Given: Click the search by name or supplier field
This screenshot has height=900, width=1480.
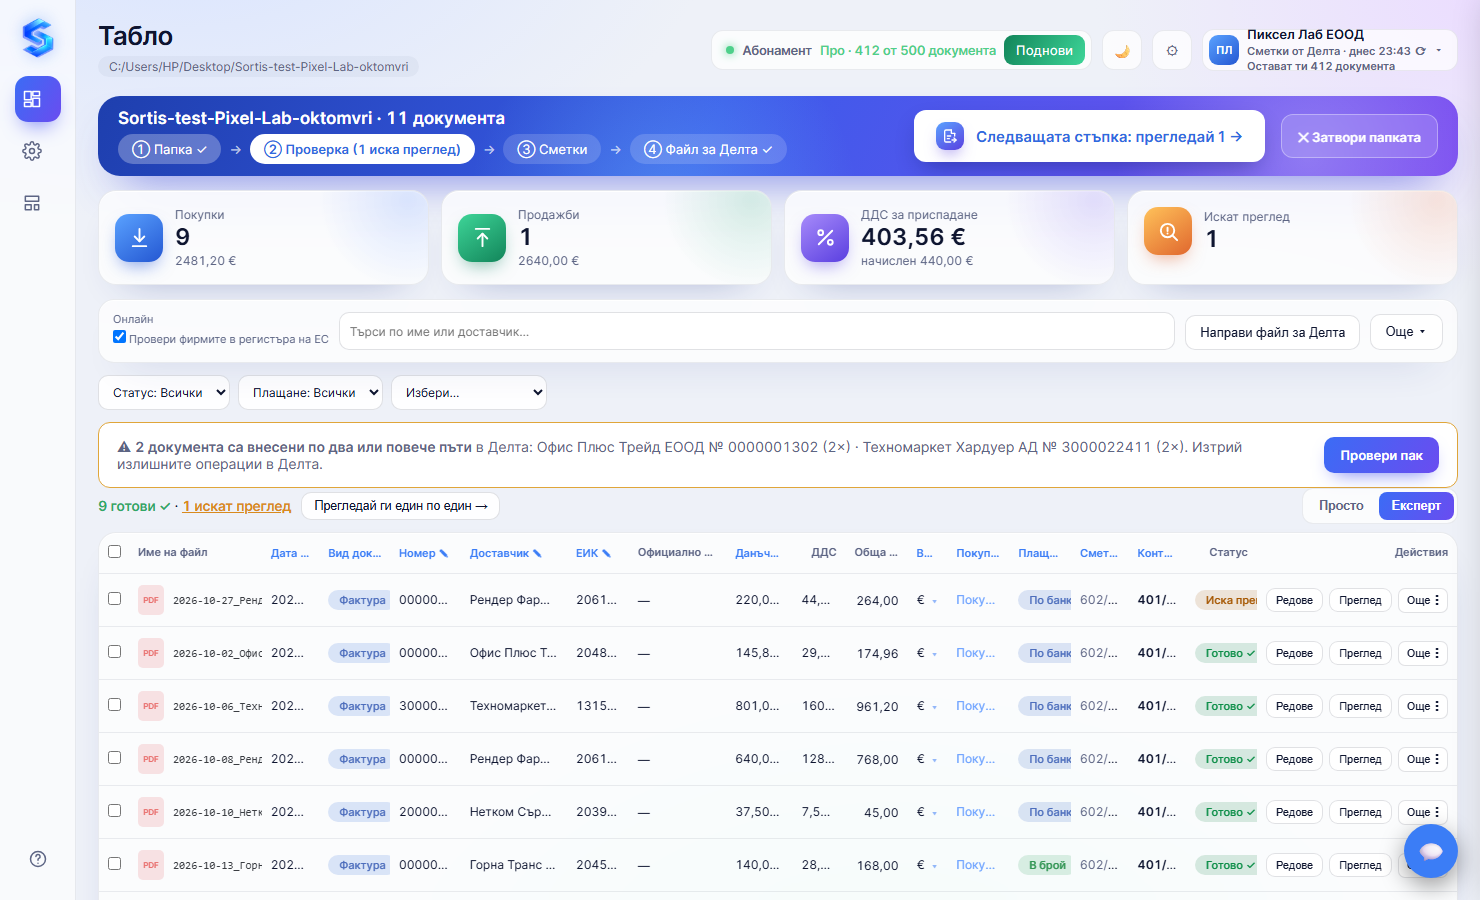Looking at the screenshot, I should click(x=757, y=332).
